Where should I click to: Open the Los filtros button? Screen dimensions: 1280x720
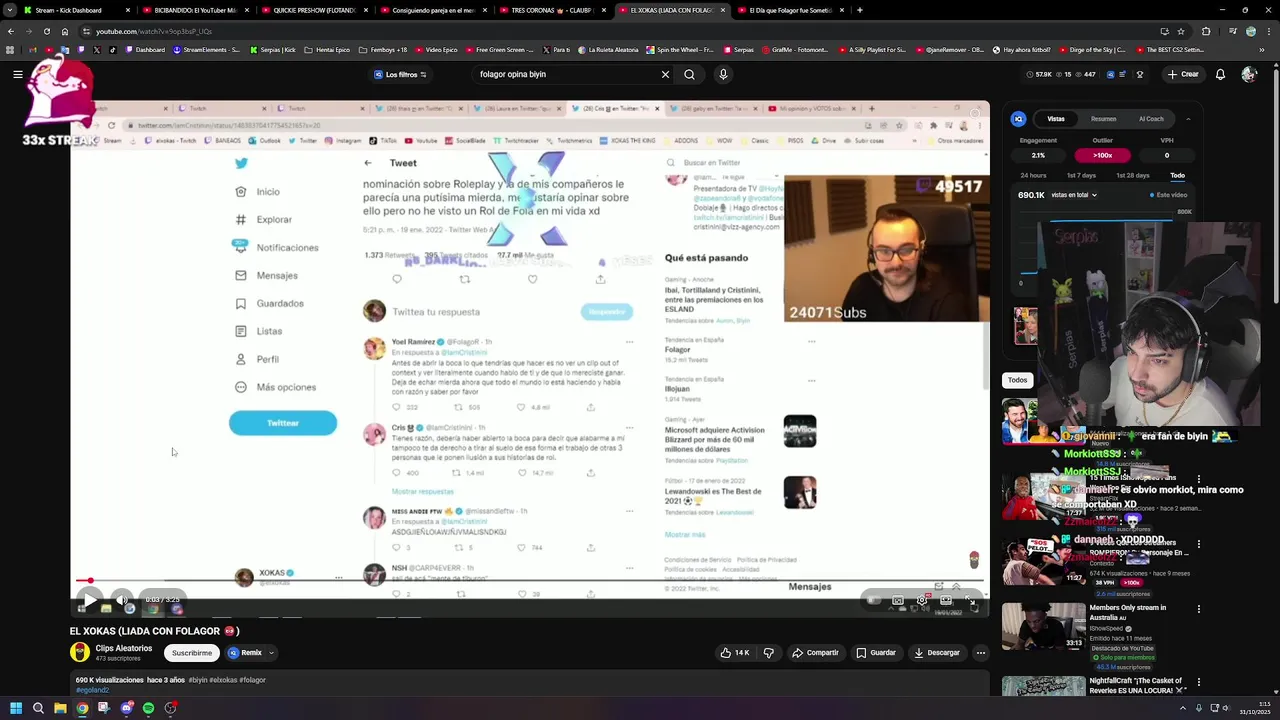[400, 74]
